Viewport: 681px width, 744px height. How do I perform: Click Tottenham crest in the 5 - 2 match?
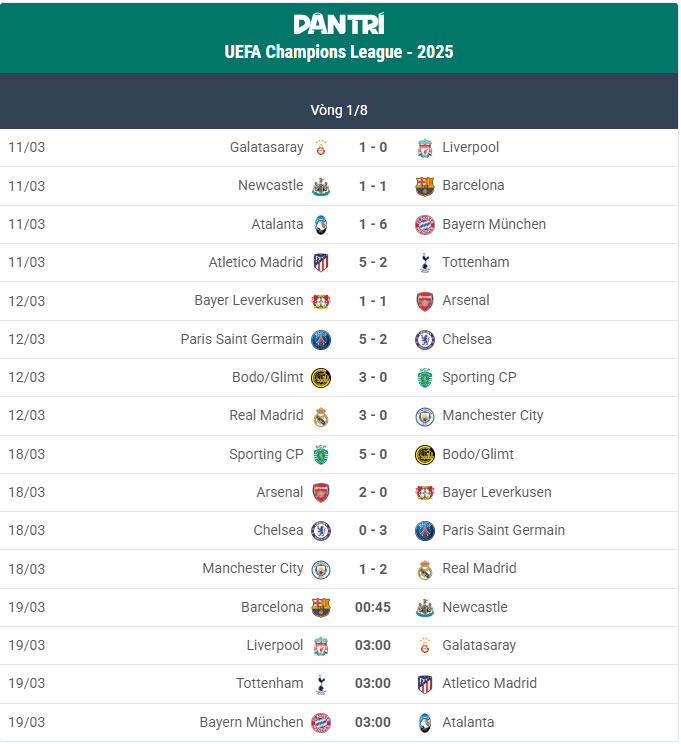pyautogui.click(x=425, y=263)
